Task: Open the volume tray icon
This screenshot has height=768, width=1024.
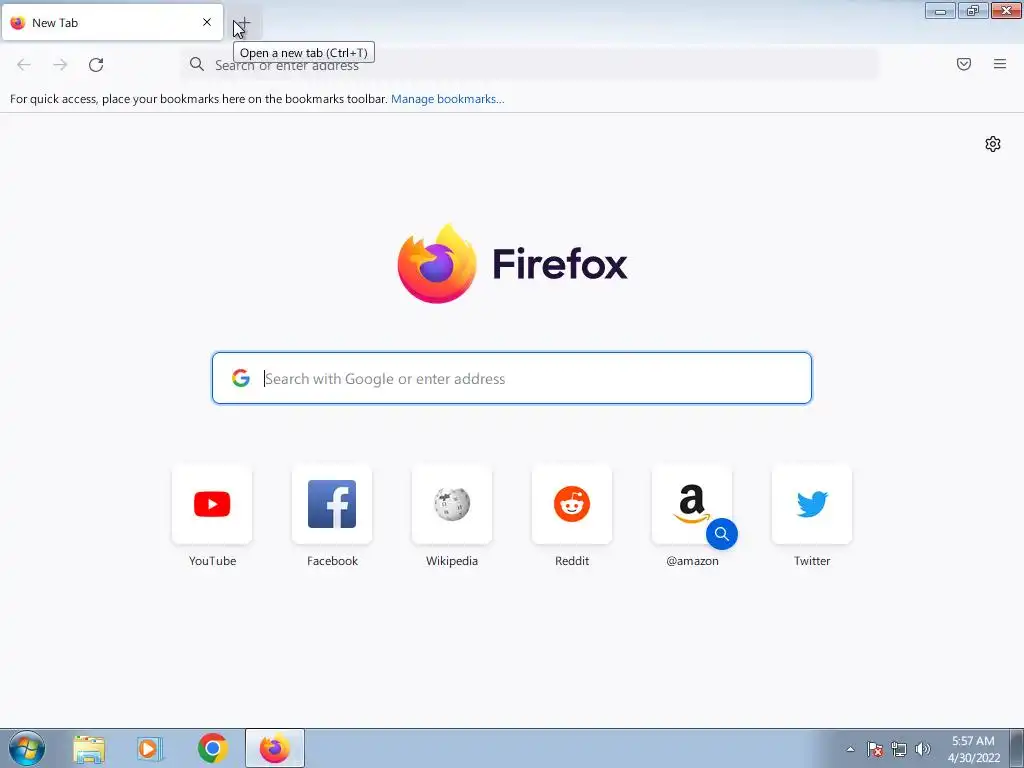Action: click(923, 749)
